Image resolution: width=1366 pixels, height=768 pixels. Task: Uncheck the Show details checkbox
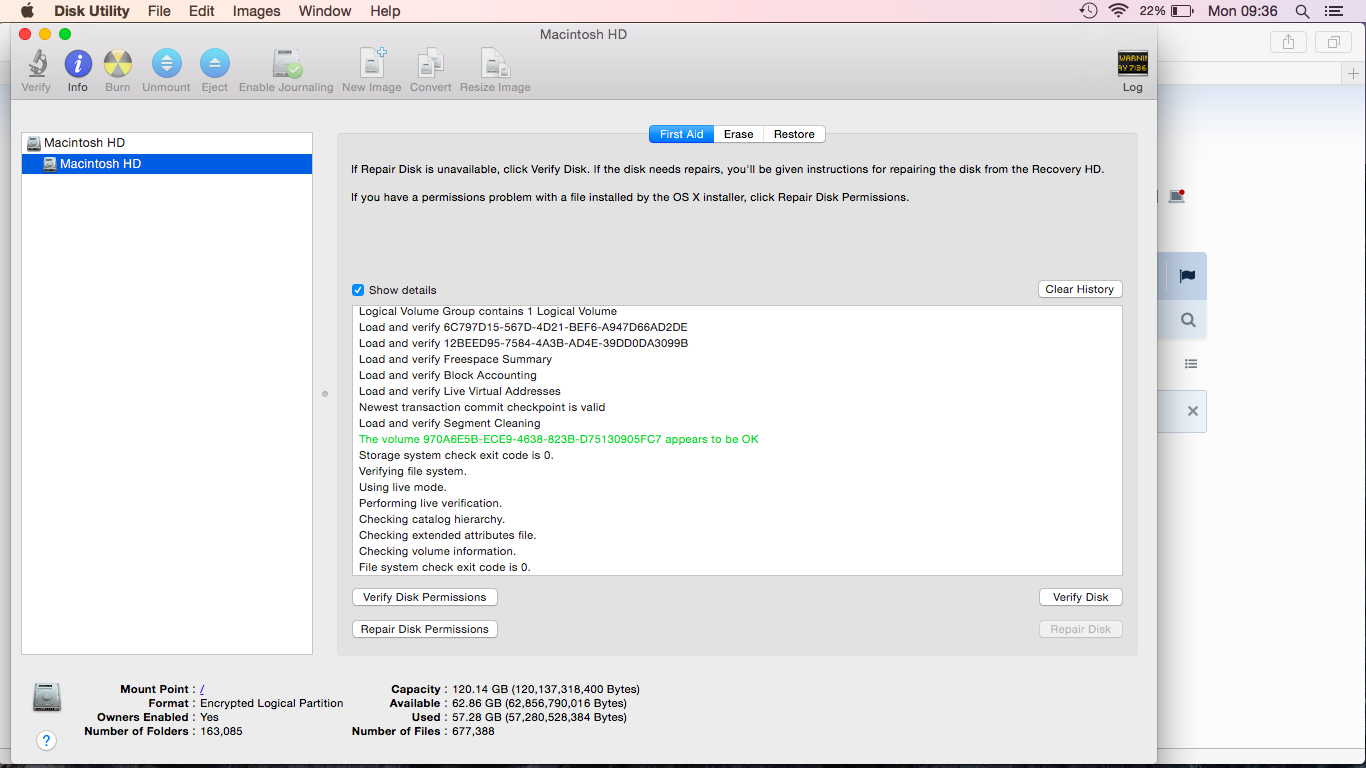[x=358, y=290]
